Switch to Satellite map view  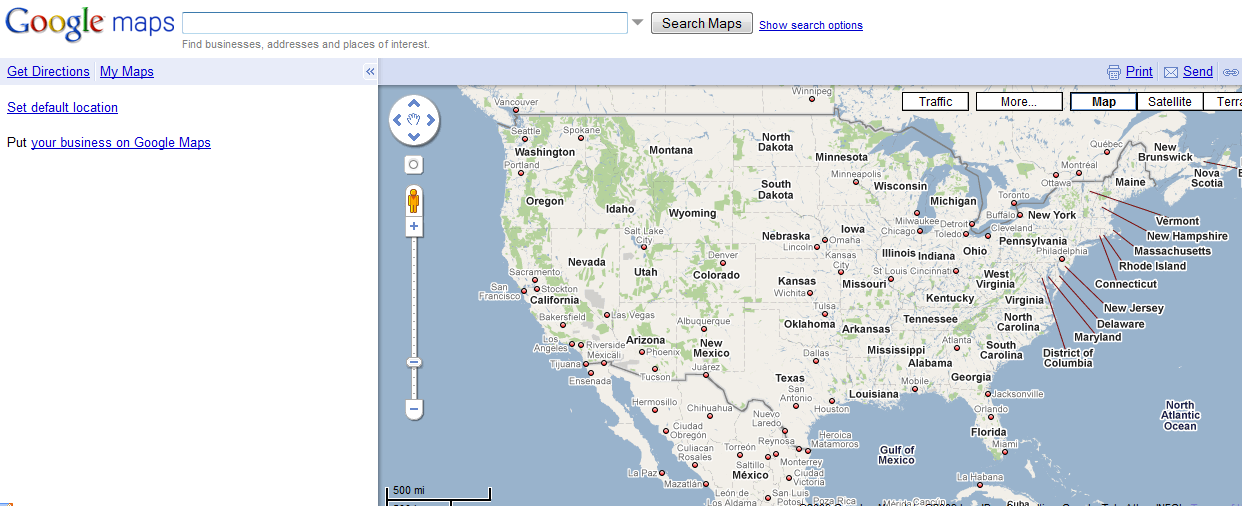point(1169,102)
